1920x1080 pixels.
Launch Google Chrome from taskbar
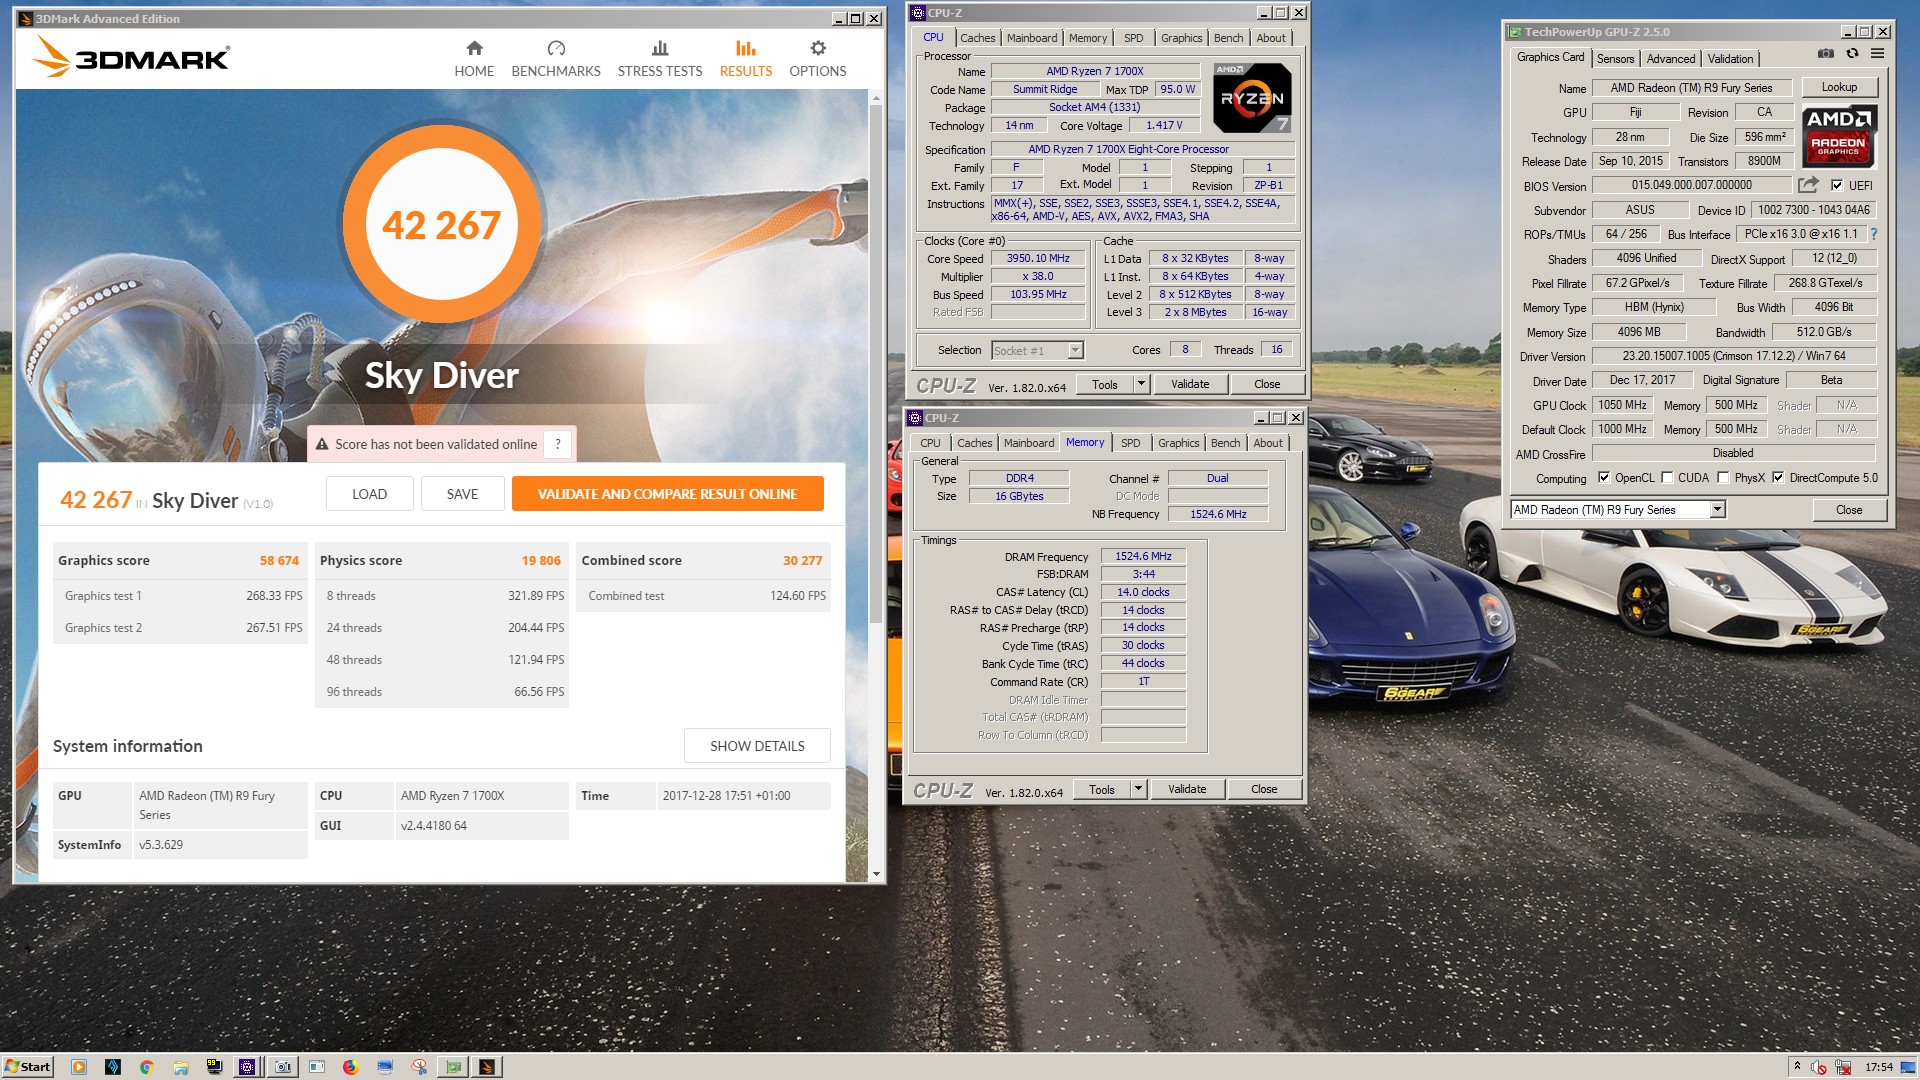146,1067
